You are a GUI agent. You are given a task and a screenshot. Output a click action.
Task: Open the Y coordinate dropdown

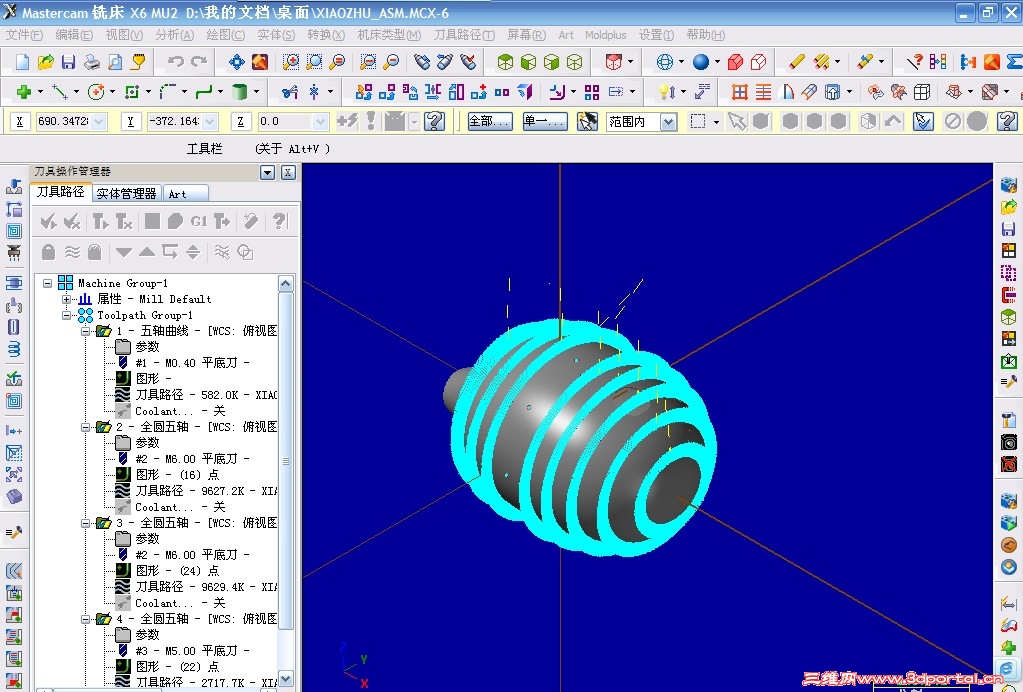tap(209, 121)
